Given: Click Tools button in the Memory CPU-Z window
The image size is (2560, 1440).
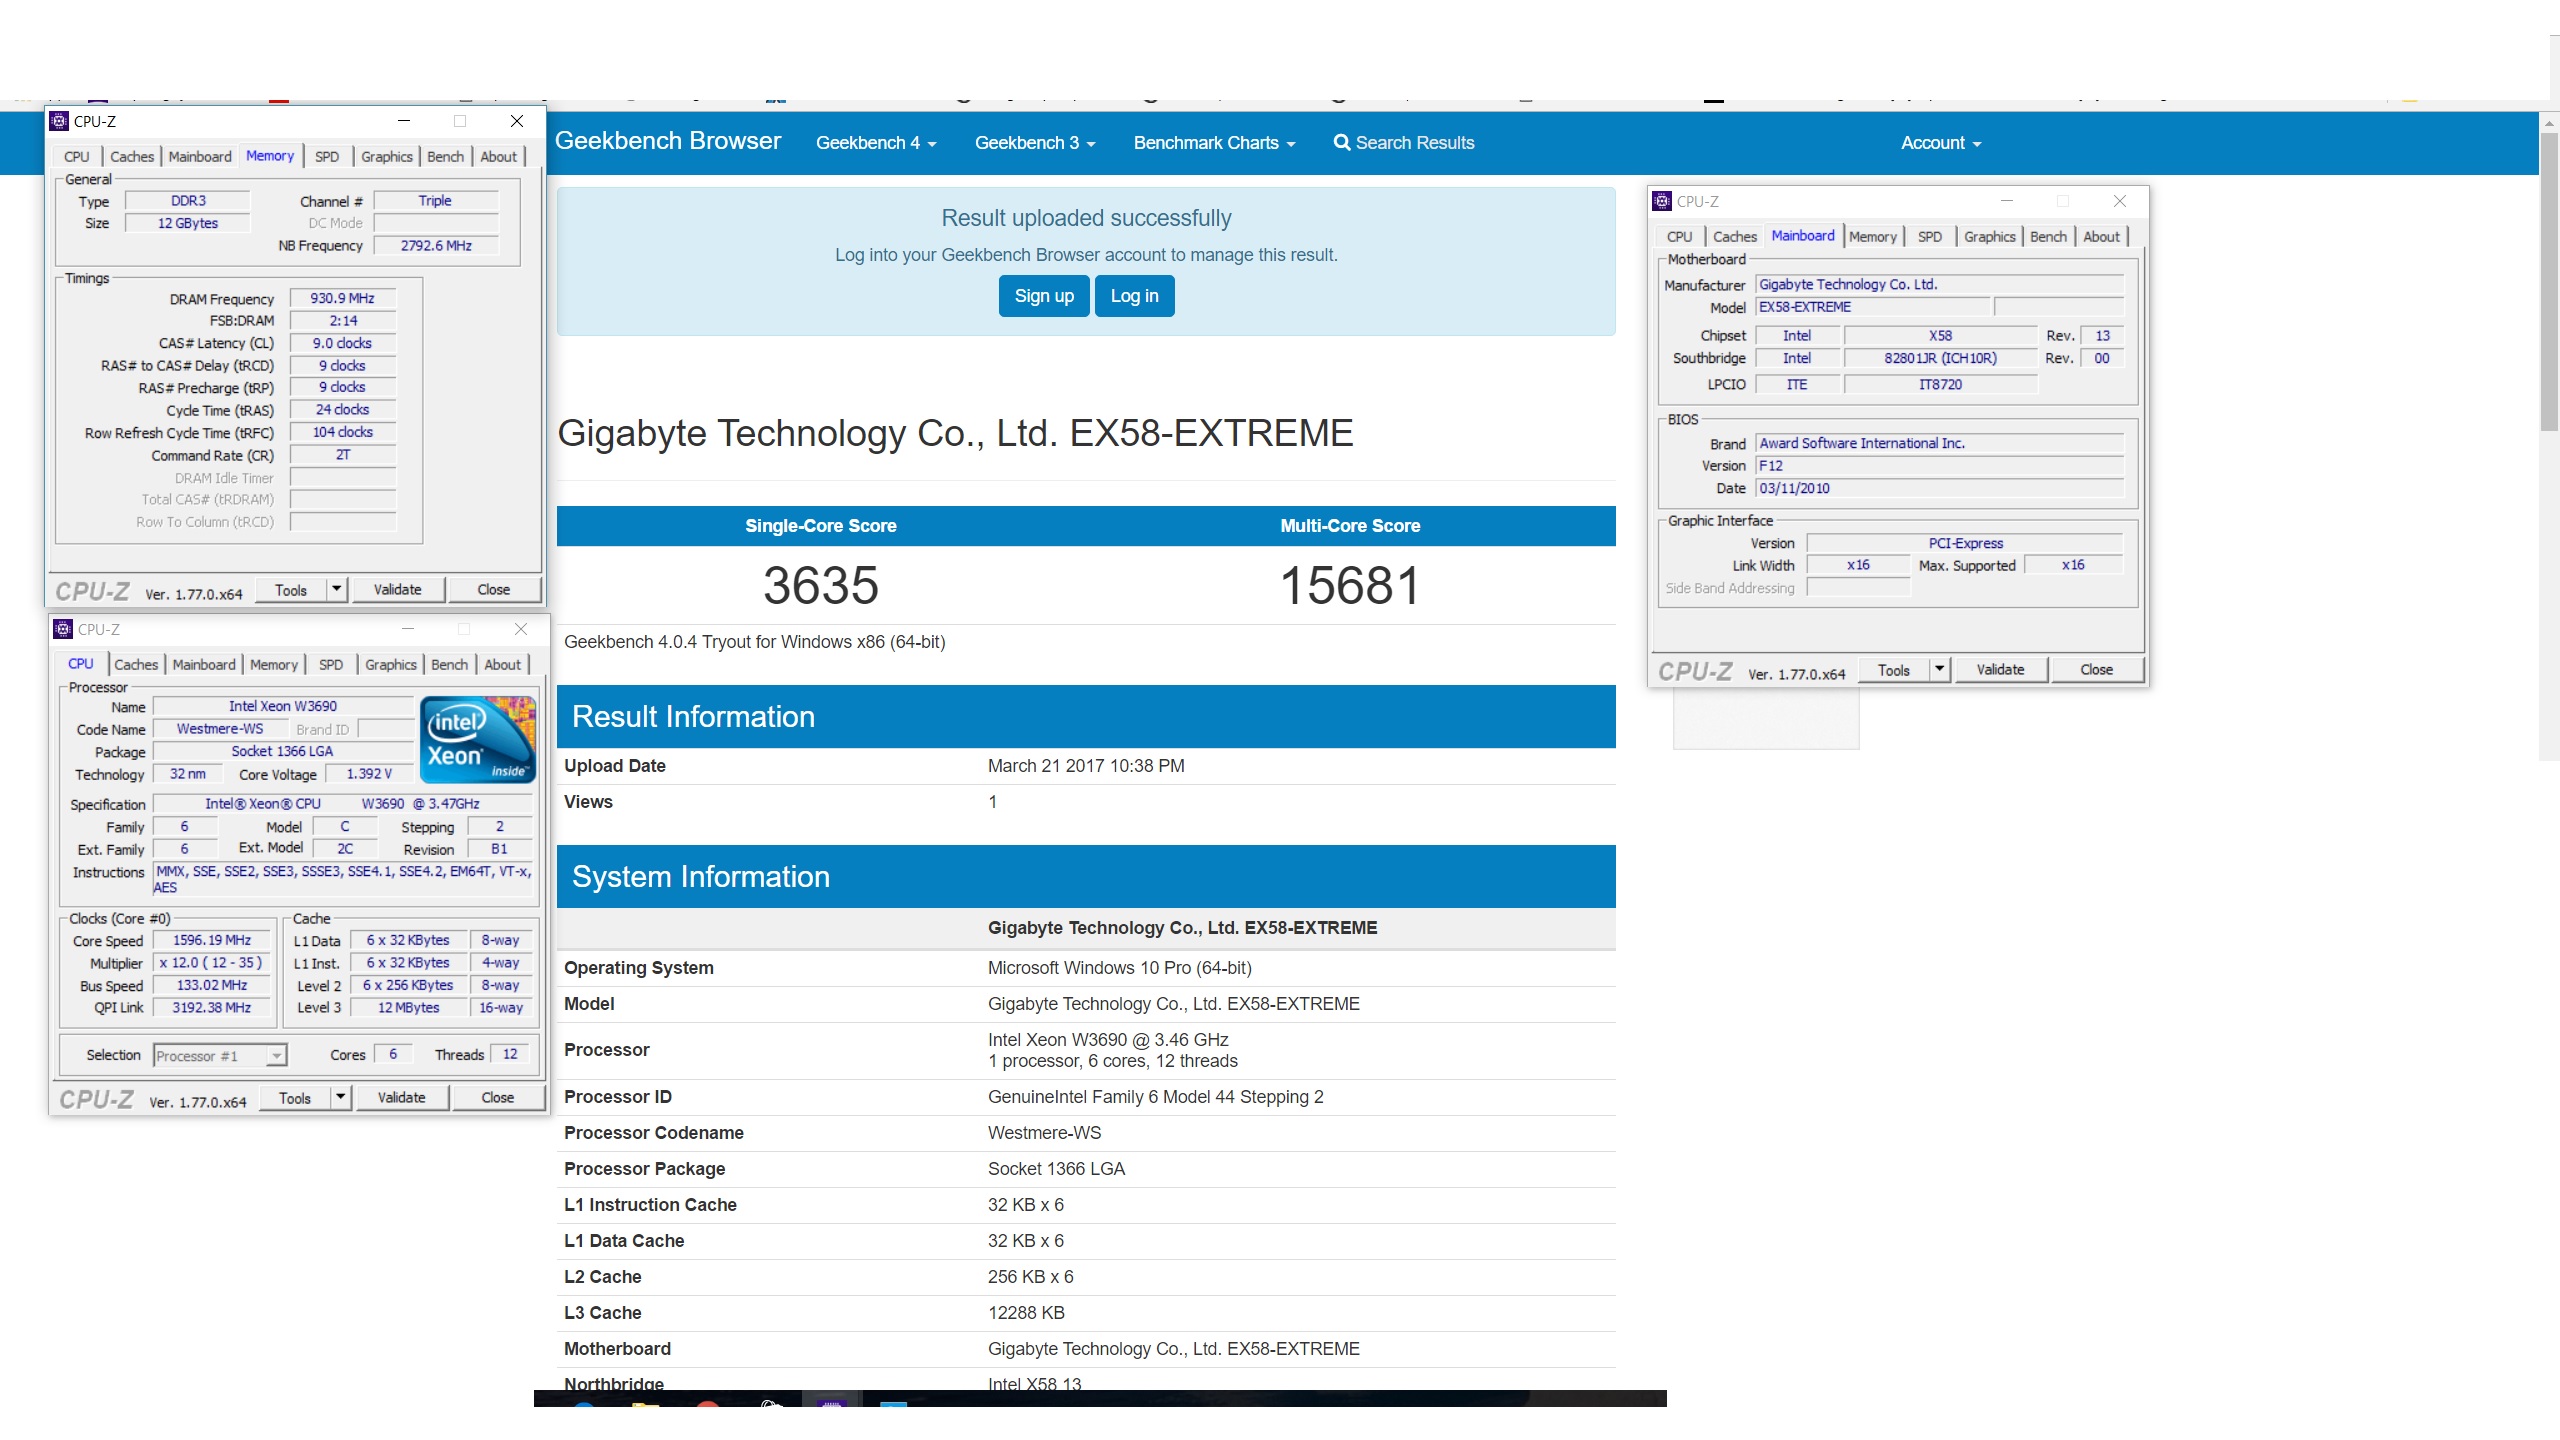Looking at the screenshot, I should point(291,590).
